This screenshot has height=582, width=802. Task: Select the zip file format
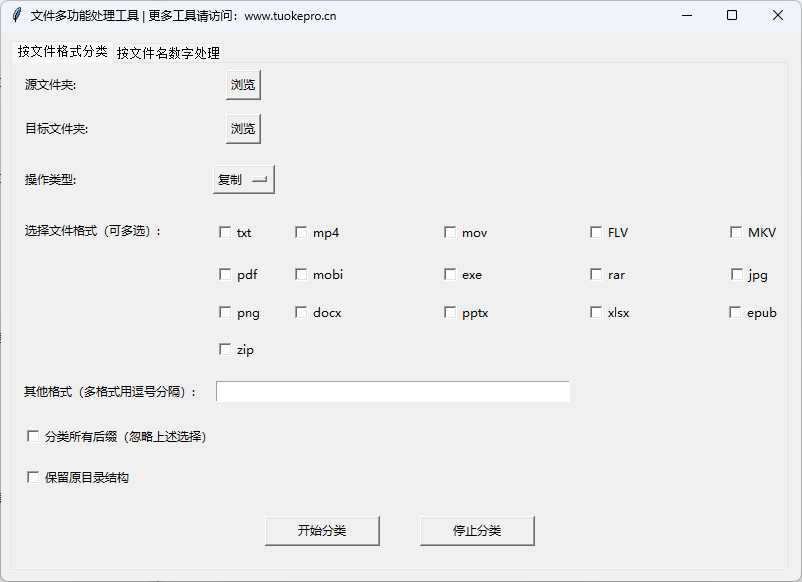tap(225, 349)
